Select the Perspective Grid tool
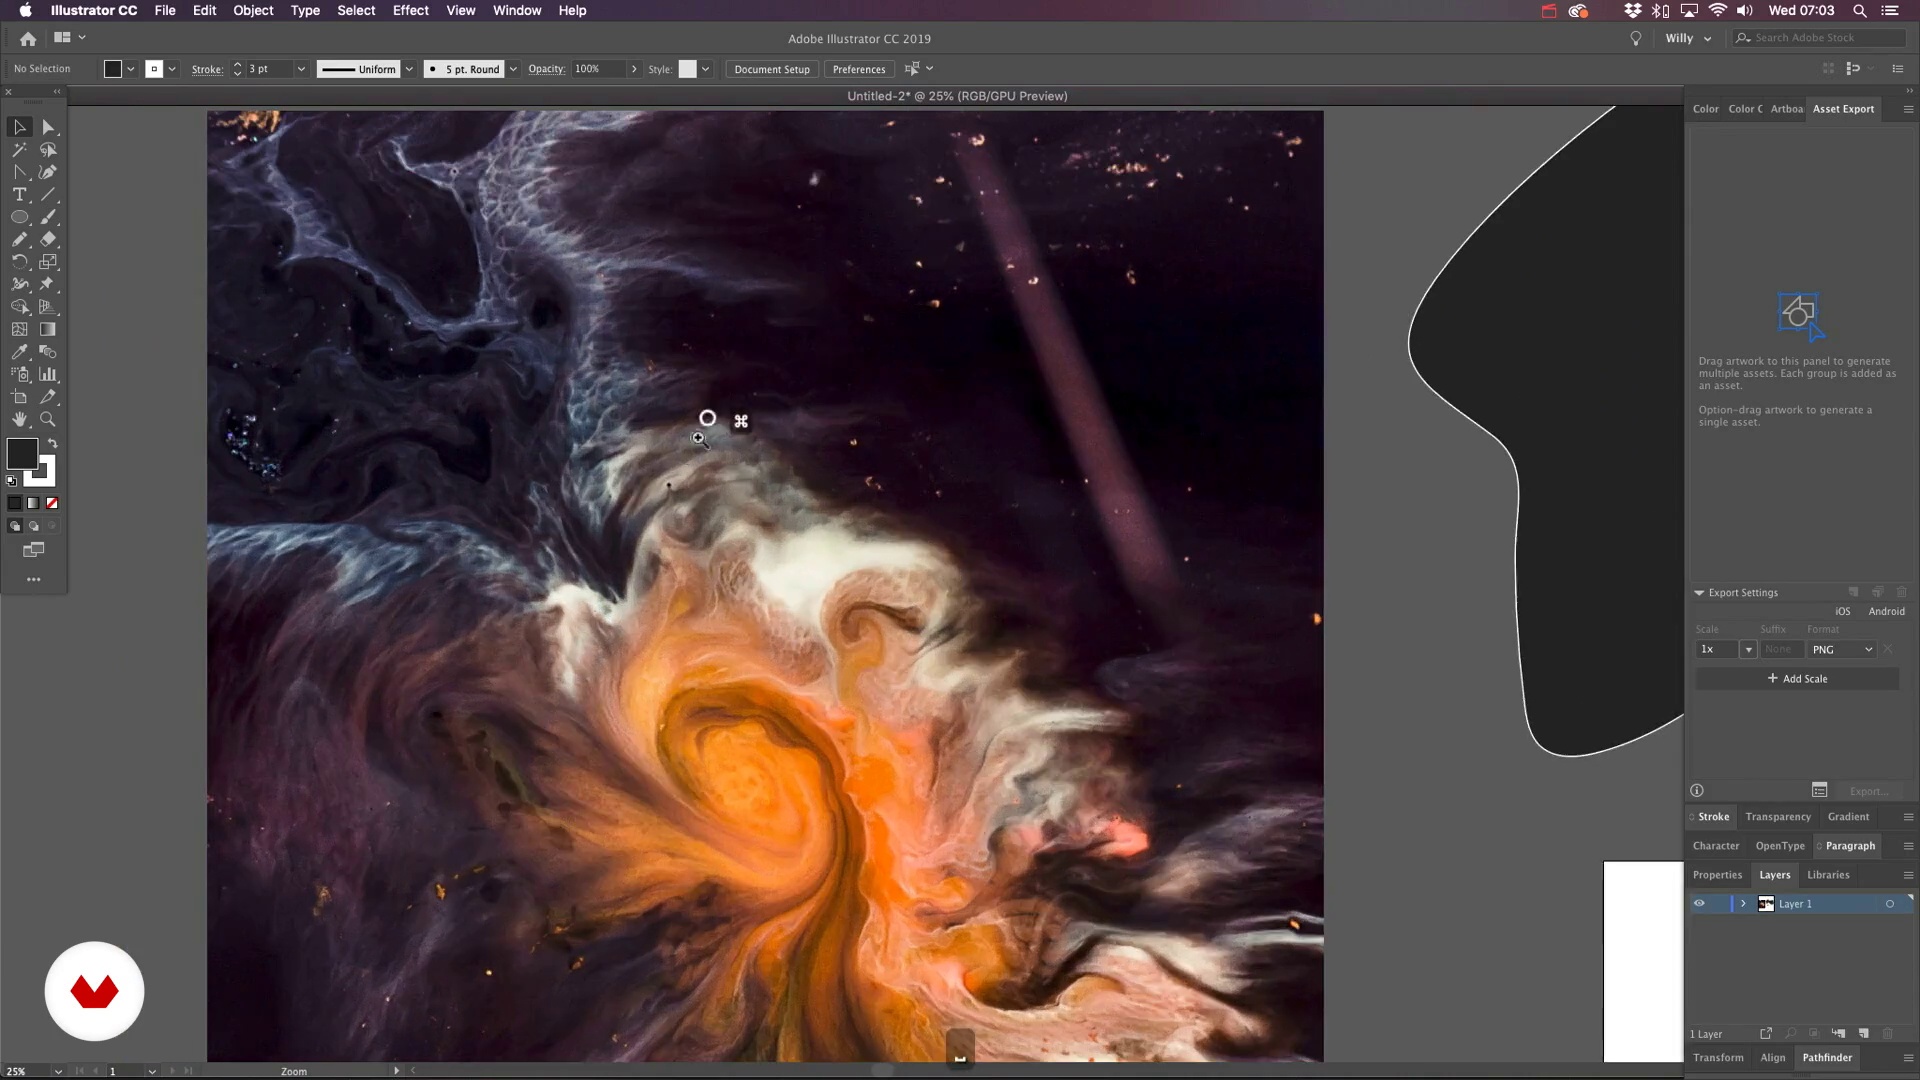This screenshot has height=1080, width=1920. [48, 307]
